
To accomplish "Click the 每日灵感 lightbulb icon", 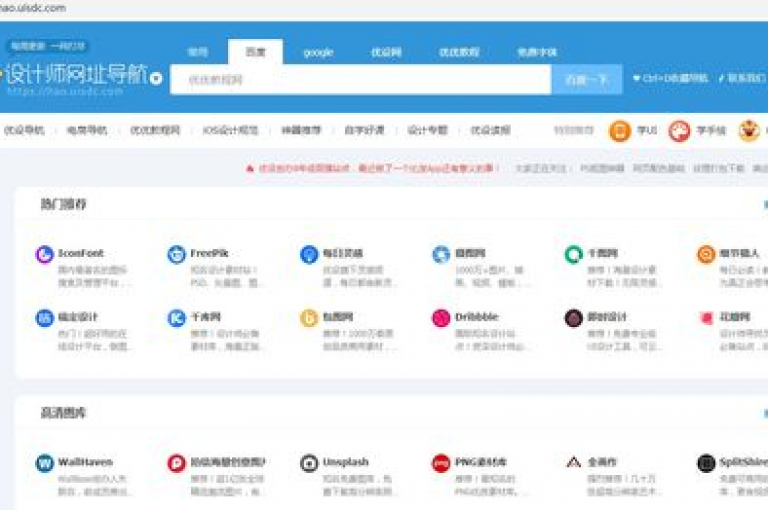I will click(309, 255).
